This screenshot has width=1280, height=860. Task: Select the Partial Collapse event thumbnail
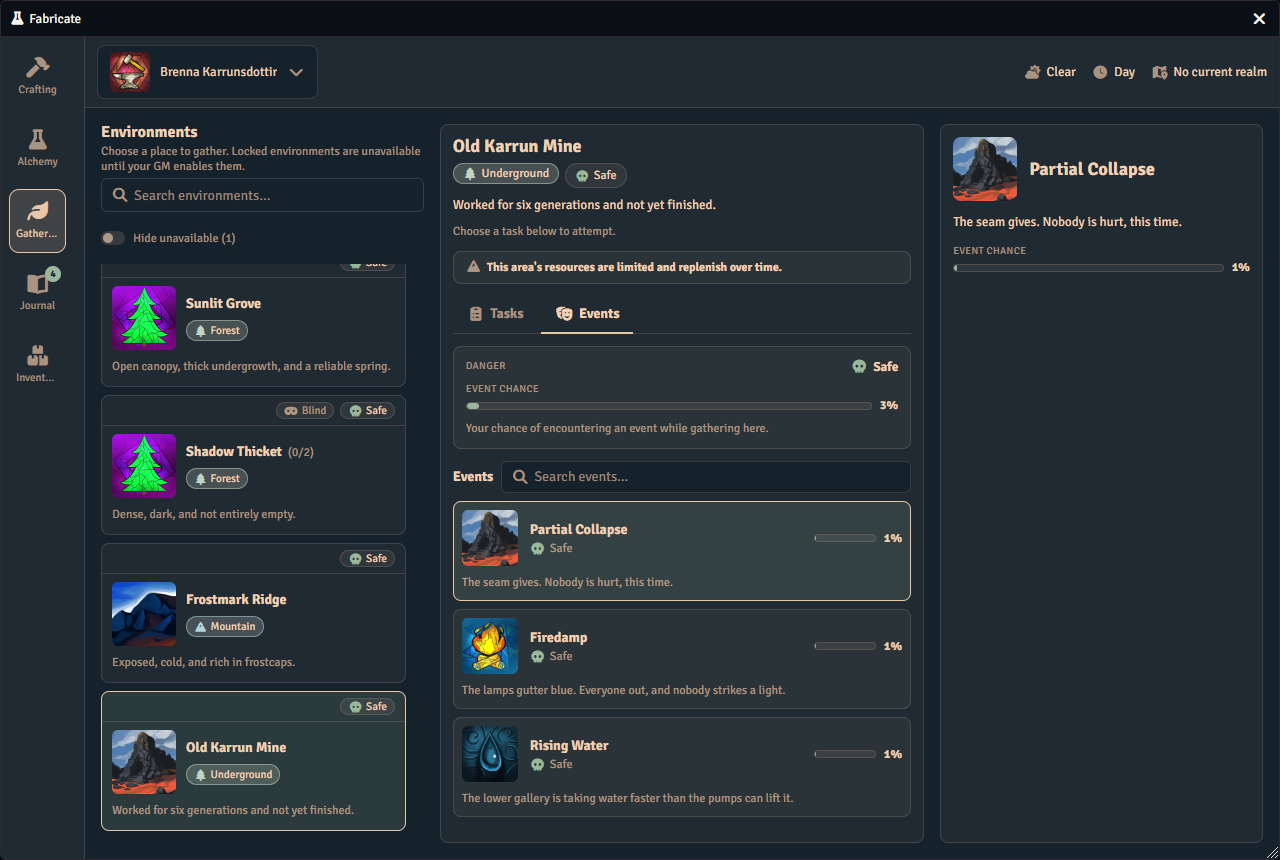pos(490,538)
